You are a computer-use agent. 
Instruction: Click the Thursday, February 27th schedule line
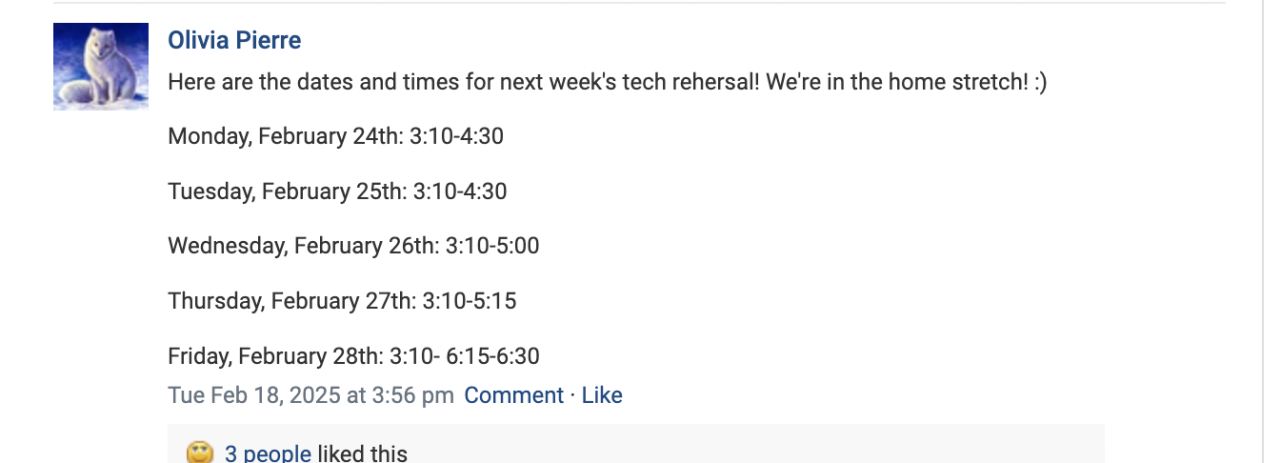[x=342, y=301]
